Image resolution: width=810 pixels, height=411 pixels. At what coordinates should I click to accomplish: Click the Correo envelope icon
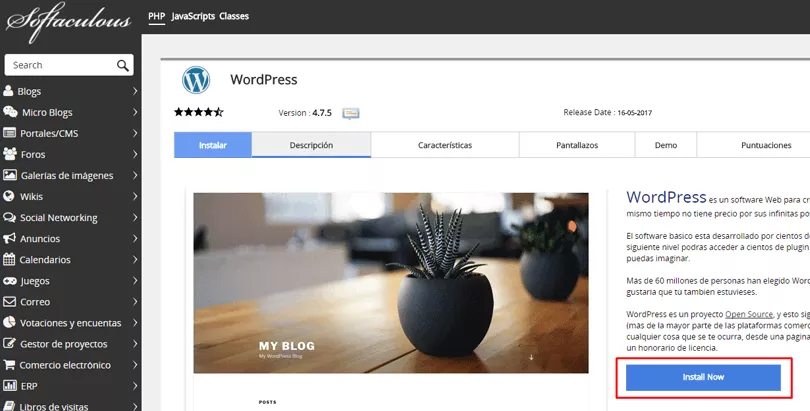click(x=9, y=301)
